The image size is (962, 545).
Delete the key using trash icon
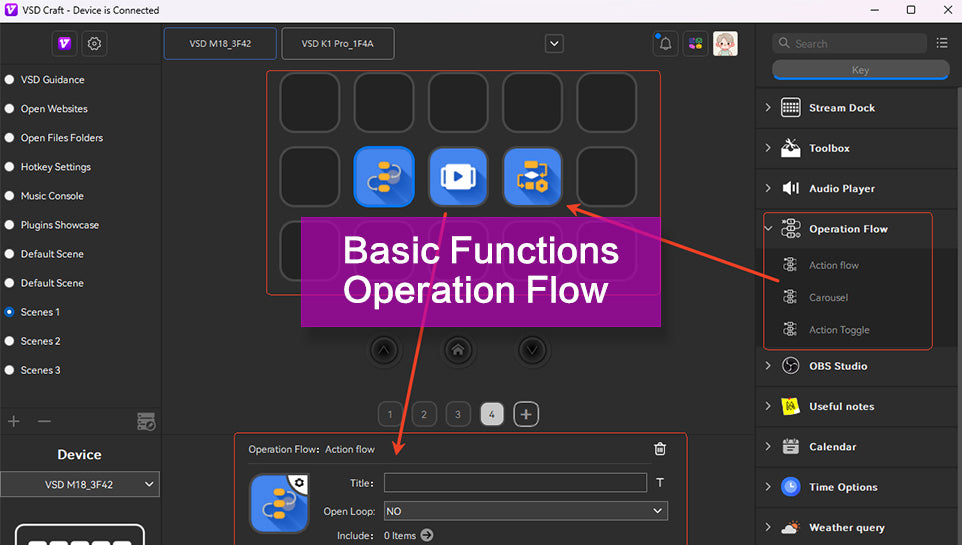pyautogui.click(x=660, y=449)
